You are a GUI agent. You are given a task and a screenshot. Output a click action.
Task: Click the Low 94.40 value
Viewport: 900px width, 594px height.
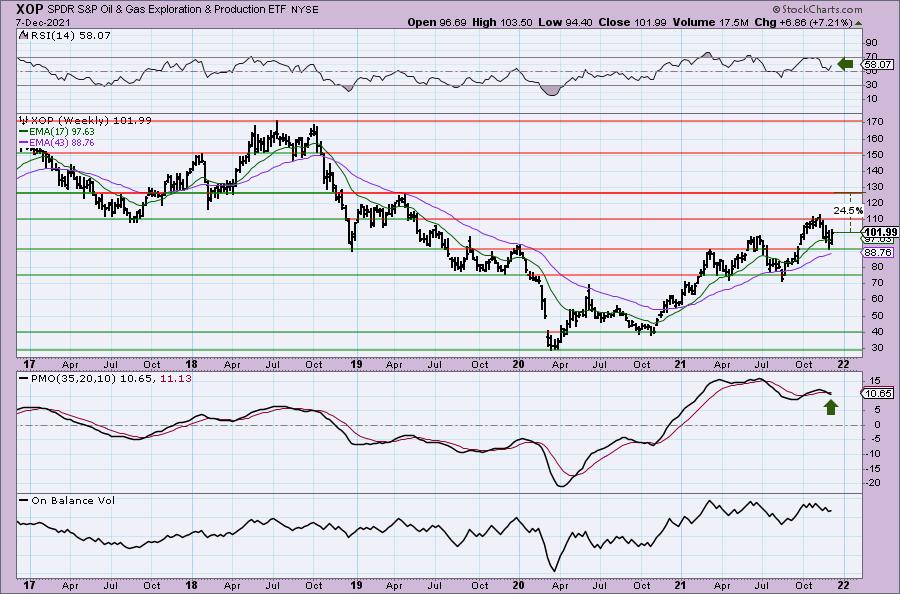(566, 22)
